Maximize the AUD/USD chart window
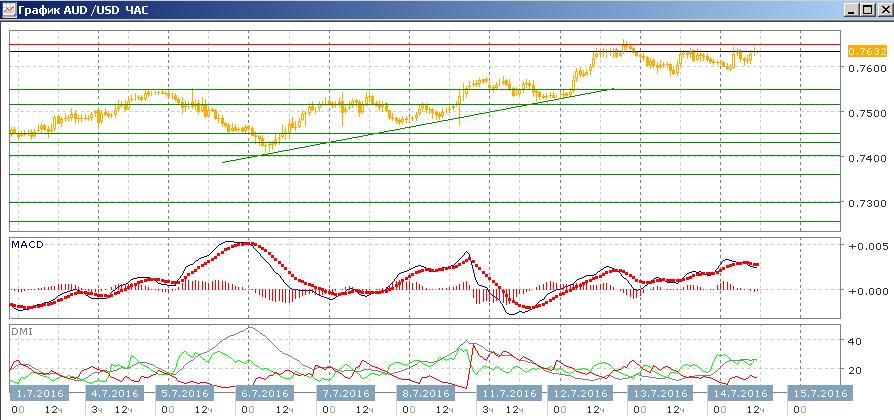 tap(867, 10)
